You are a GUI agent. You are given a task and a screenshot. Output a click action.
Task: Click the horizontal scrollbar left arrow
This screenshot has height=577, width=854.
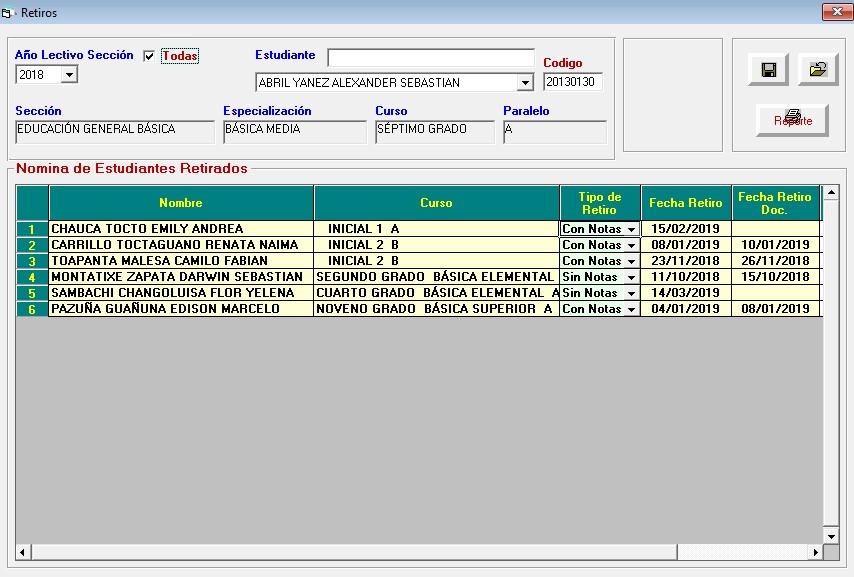click(23, 552)
